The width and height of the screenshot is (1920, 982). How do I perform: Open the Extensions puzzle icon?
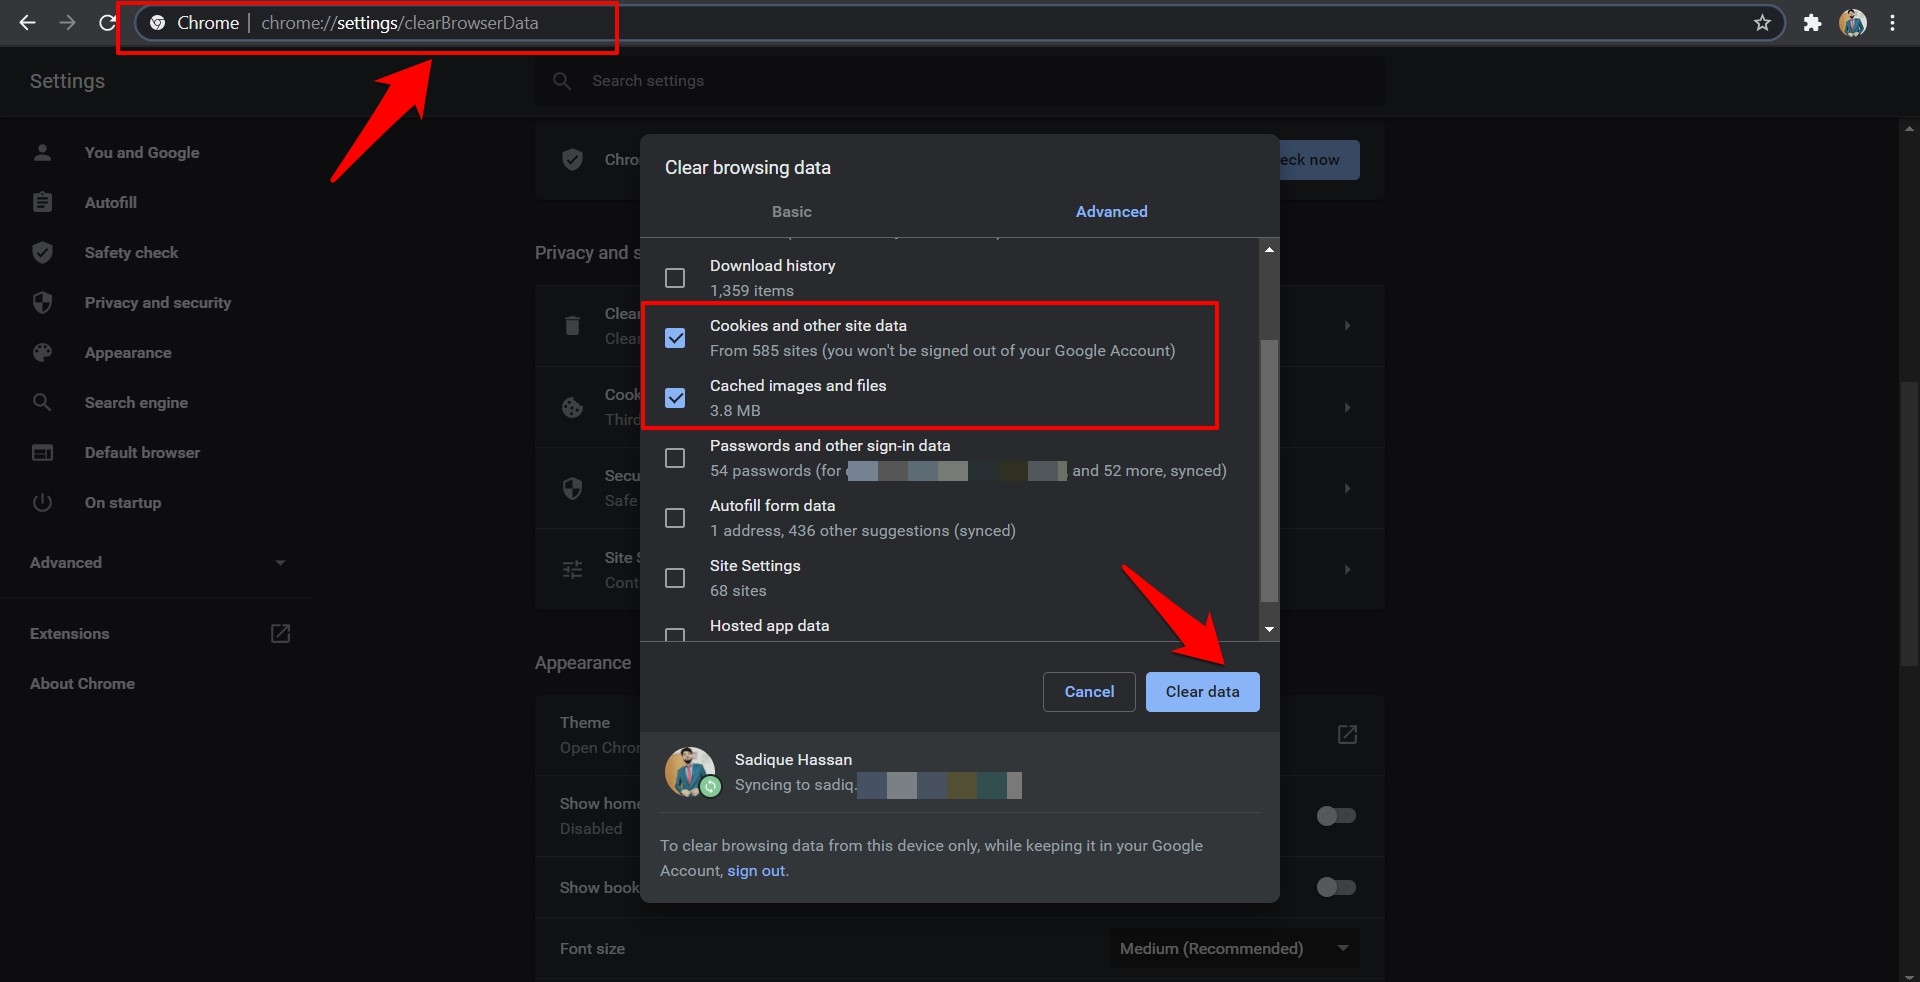(x=1812, y=23)
